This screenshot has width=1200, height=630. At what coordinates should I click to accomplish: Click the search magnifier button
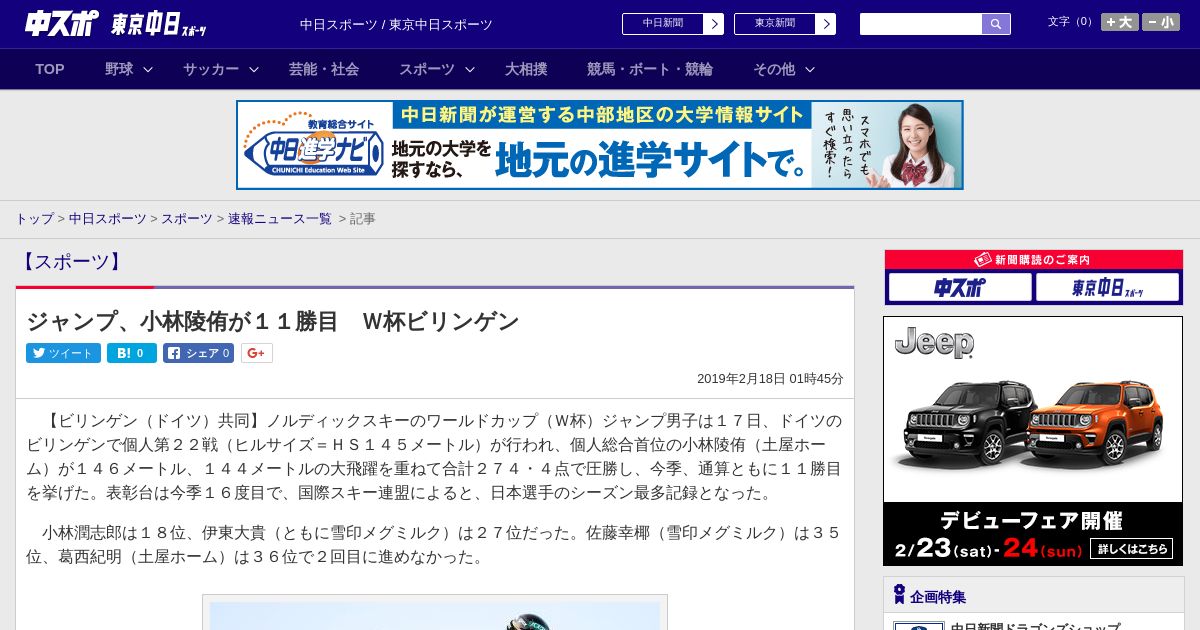click(996, 24)
